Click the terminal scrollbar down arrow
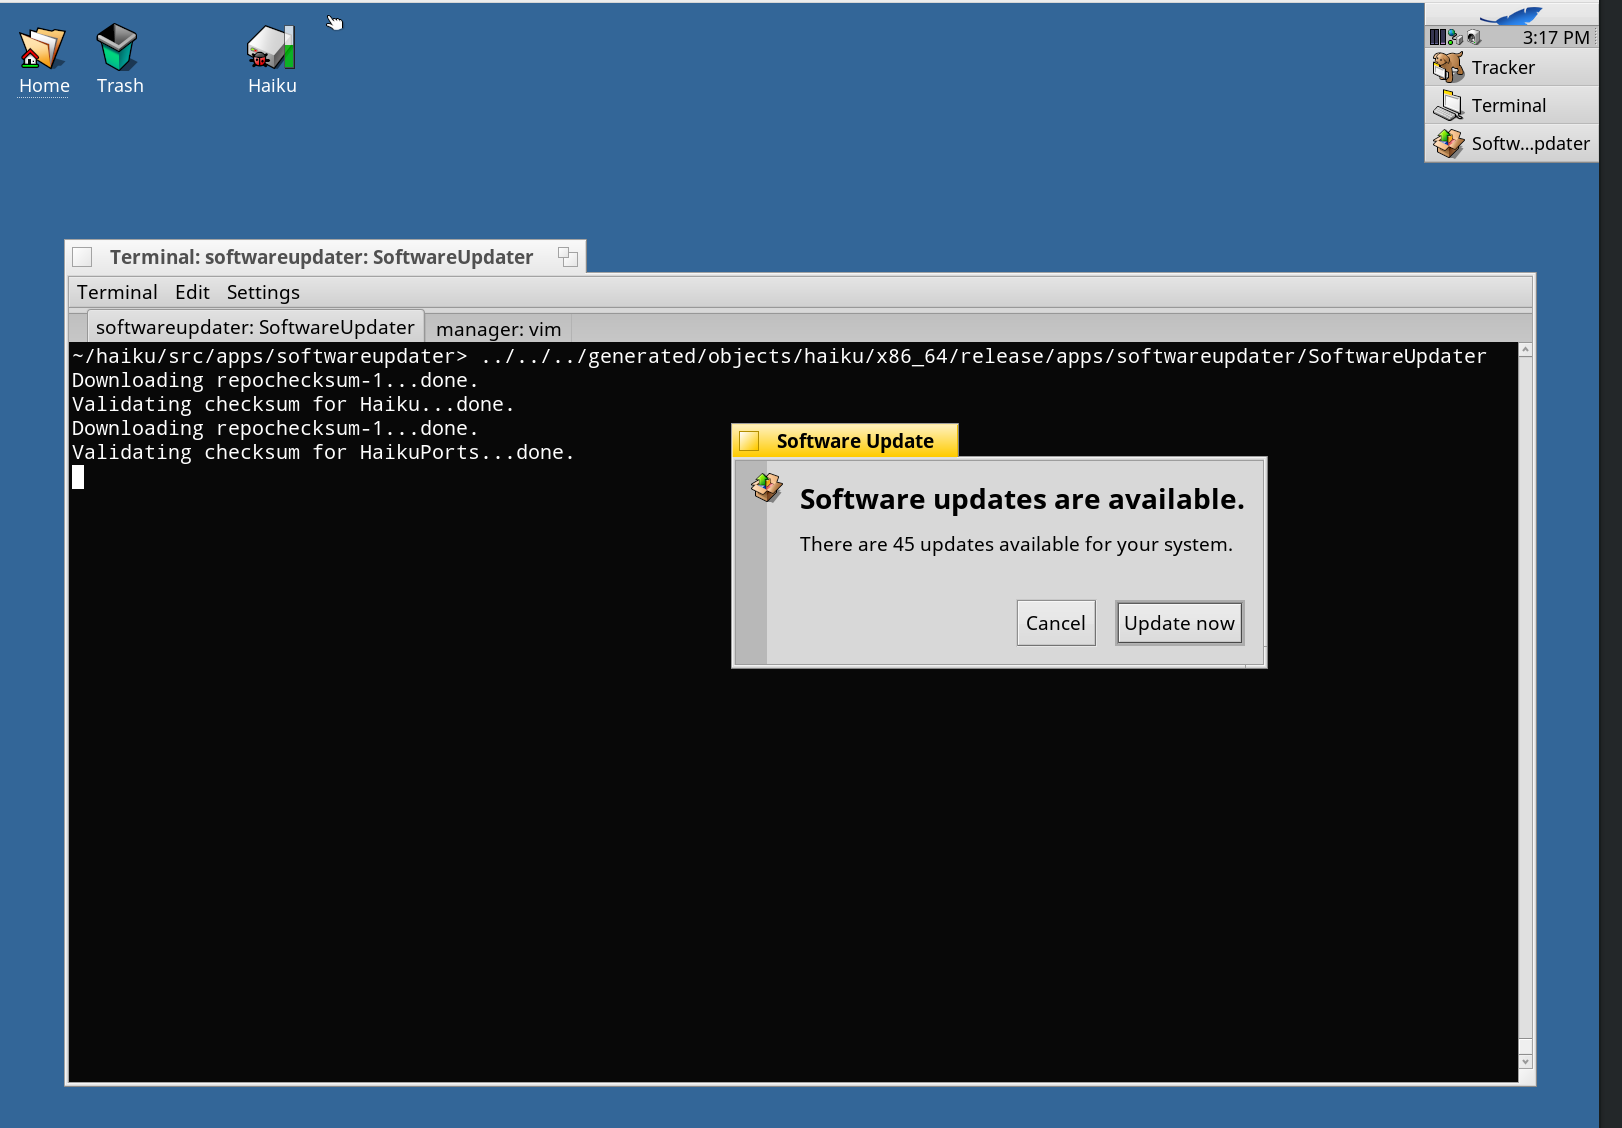Screen dimensions: 1622x1128 (1525, 1061)
